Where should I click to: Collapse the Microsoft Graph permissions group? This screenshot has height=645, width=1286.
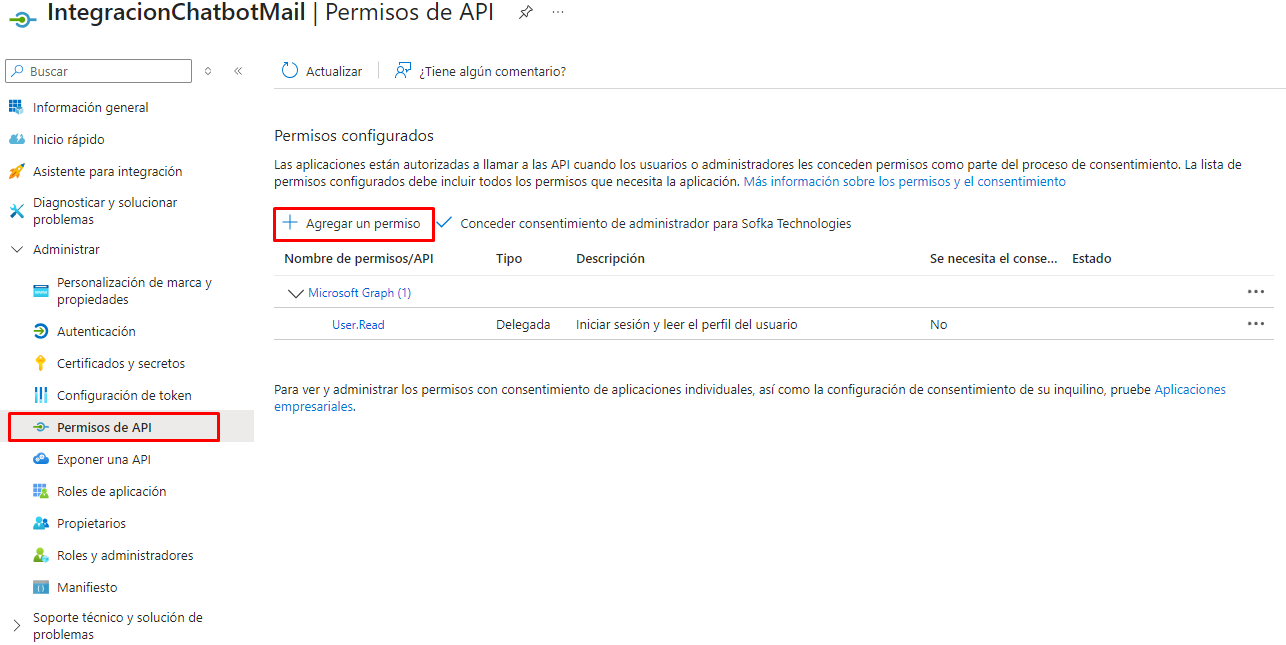[x=295, y=293]
